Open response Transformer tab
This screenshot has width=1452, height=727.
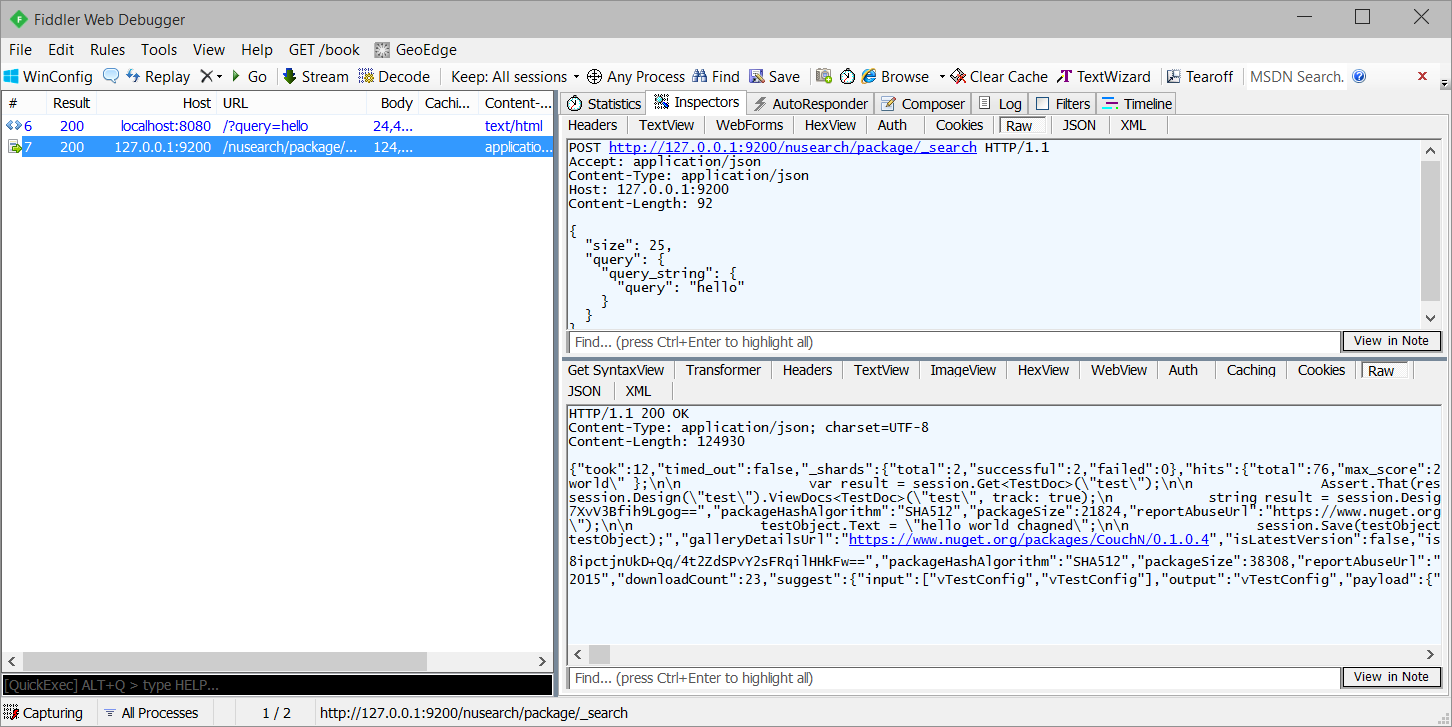click(723, 370)
